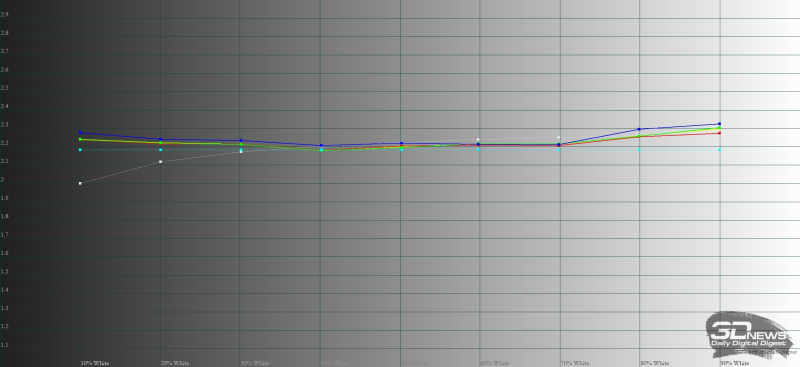Image resolution: width=800 pixels, height=367 pixels.
Task: Click the 2.9 gamma axis value
Action: coord(4,15)
